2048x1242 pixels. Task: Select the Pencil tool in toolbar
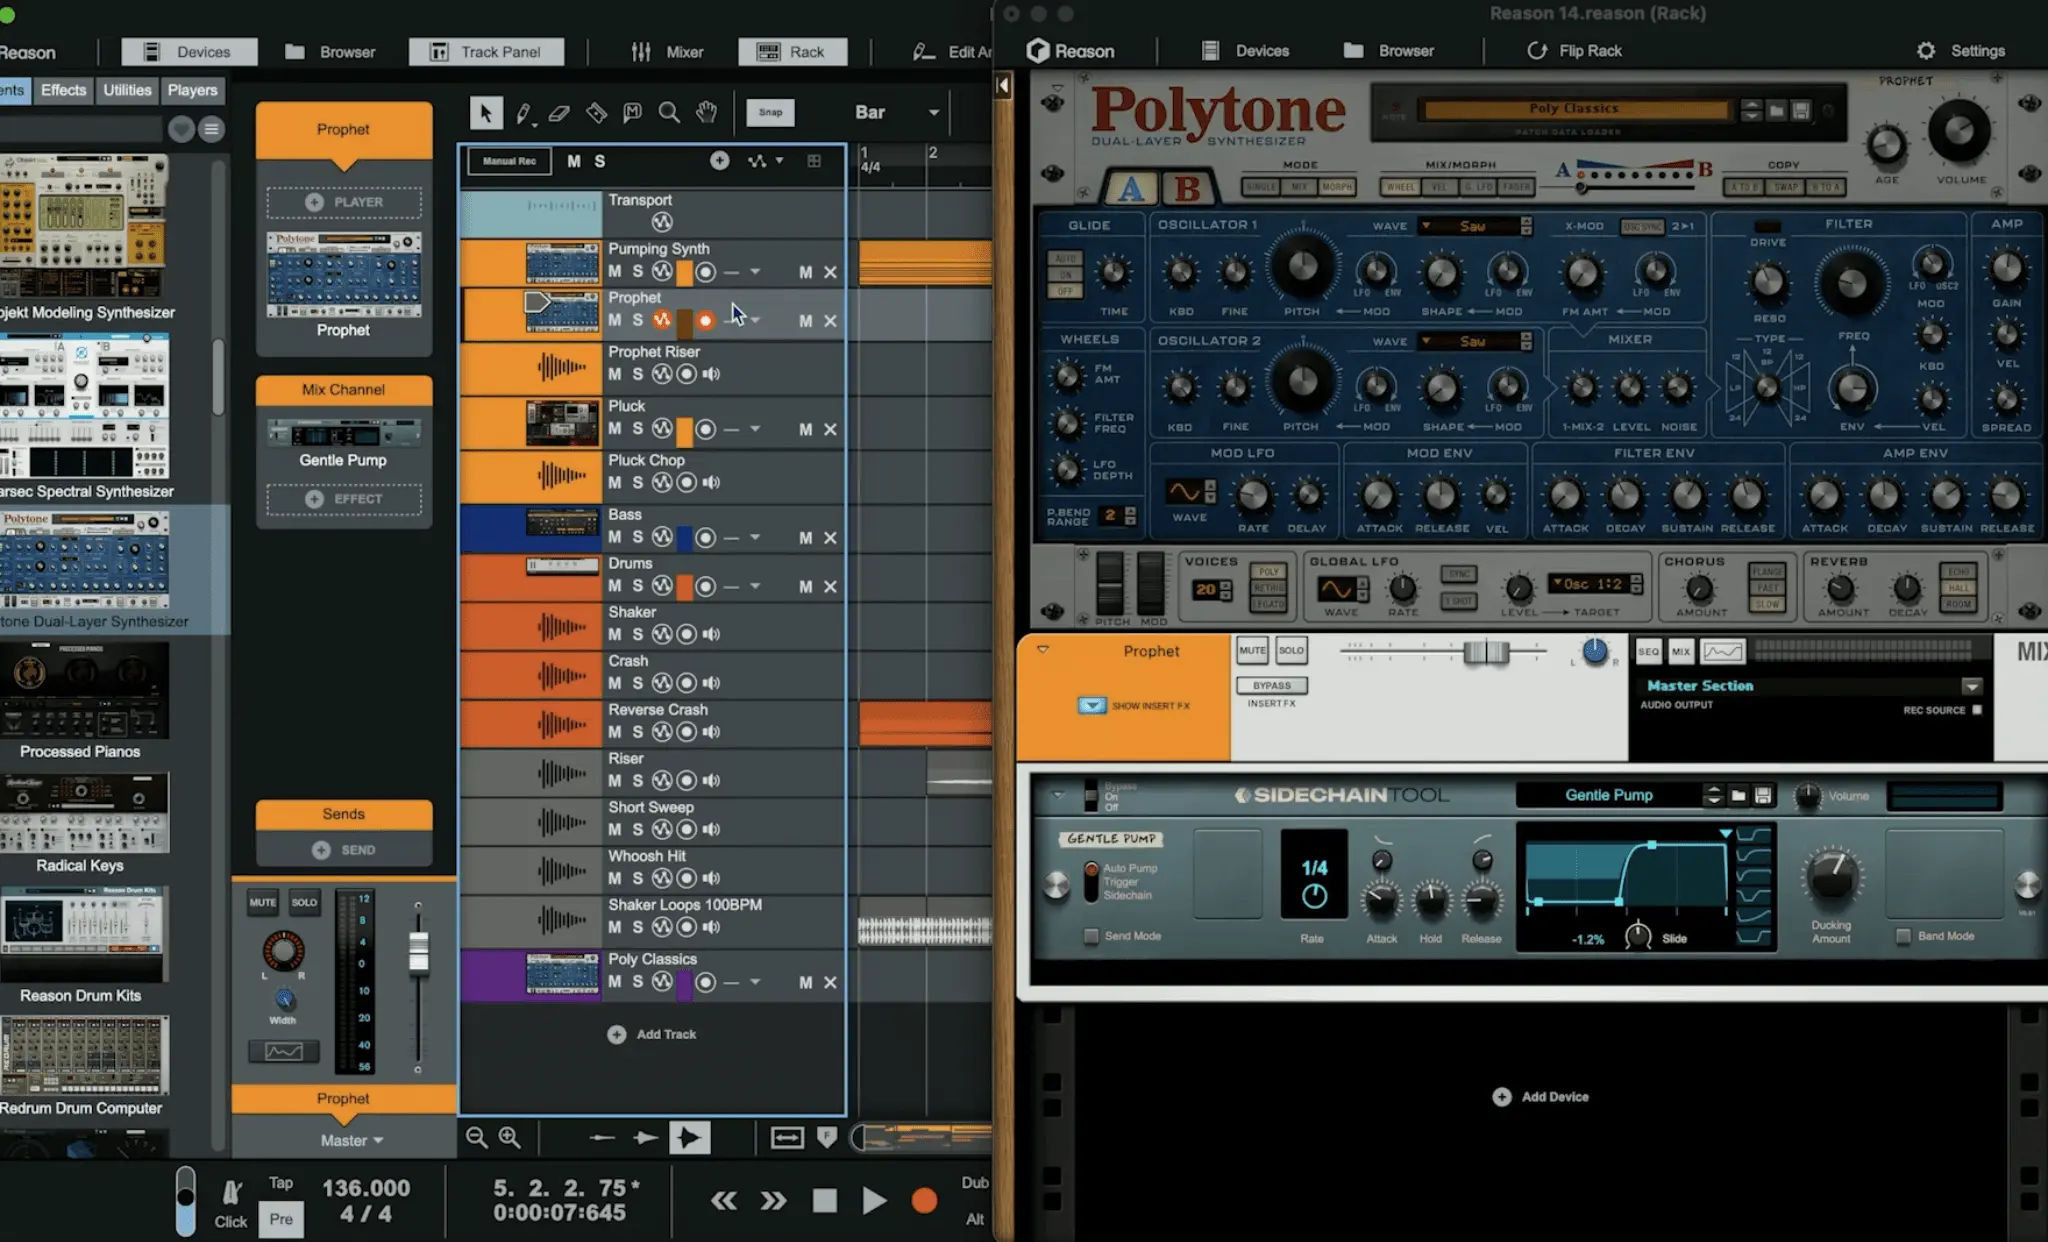pyautogui.click(x=523, y=113)
